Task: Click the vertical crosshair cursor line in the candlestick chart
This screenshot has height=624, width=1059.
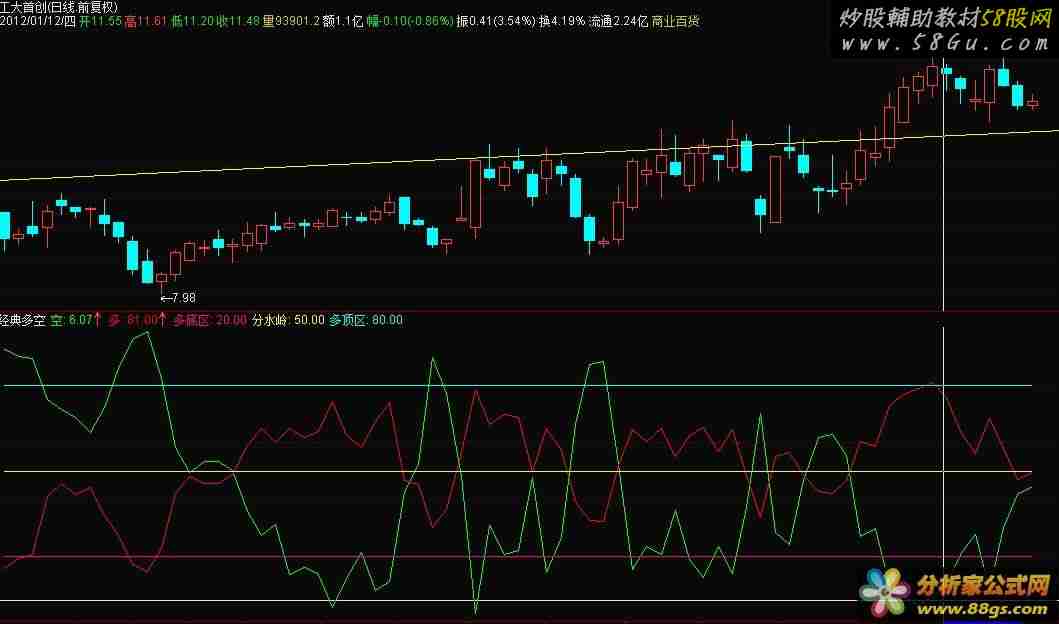Action: coord(943,182)
